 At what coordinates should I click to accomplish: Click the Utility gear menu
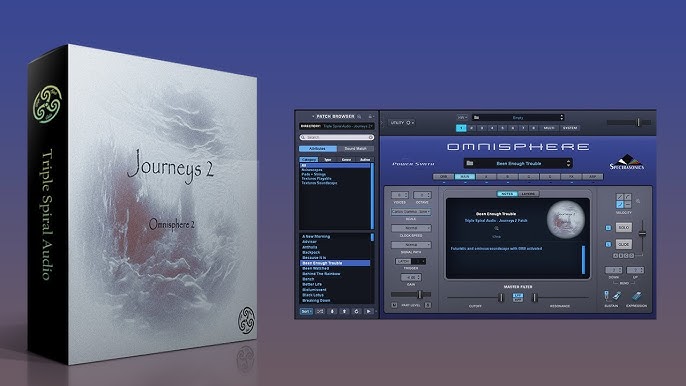tap(401, 123)
